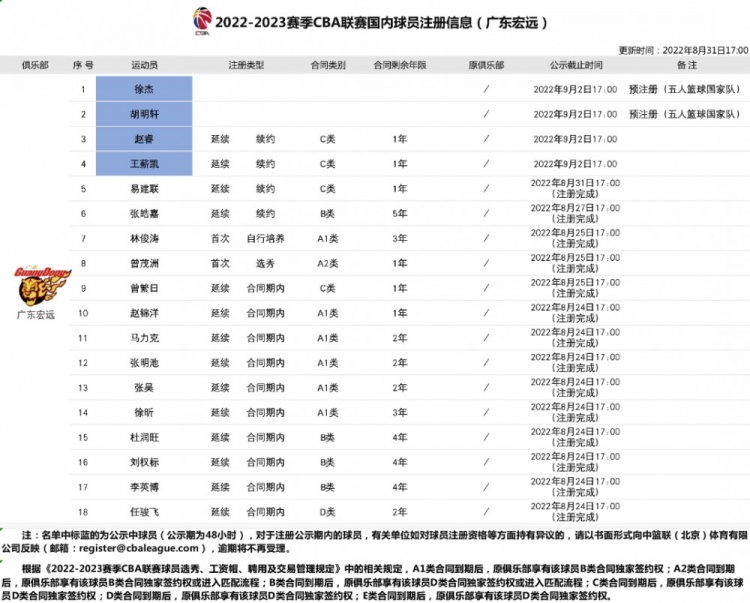Click the 5年 contract years cell

point(400,214)
